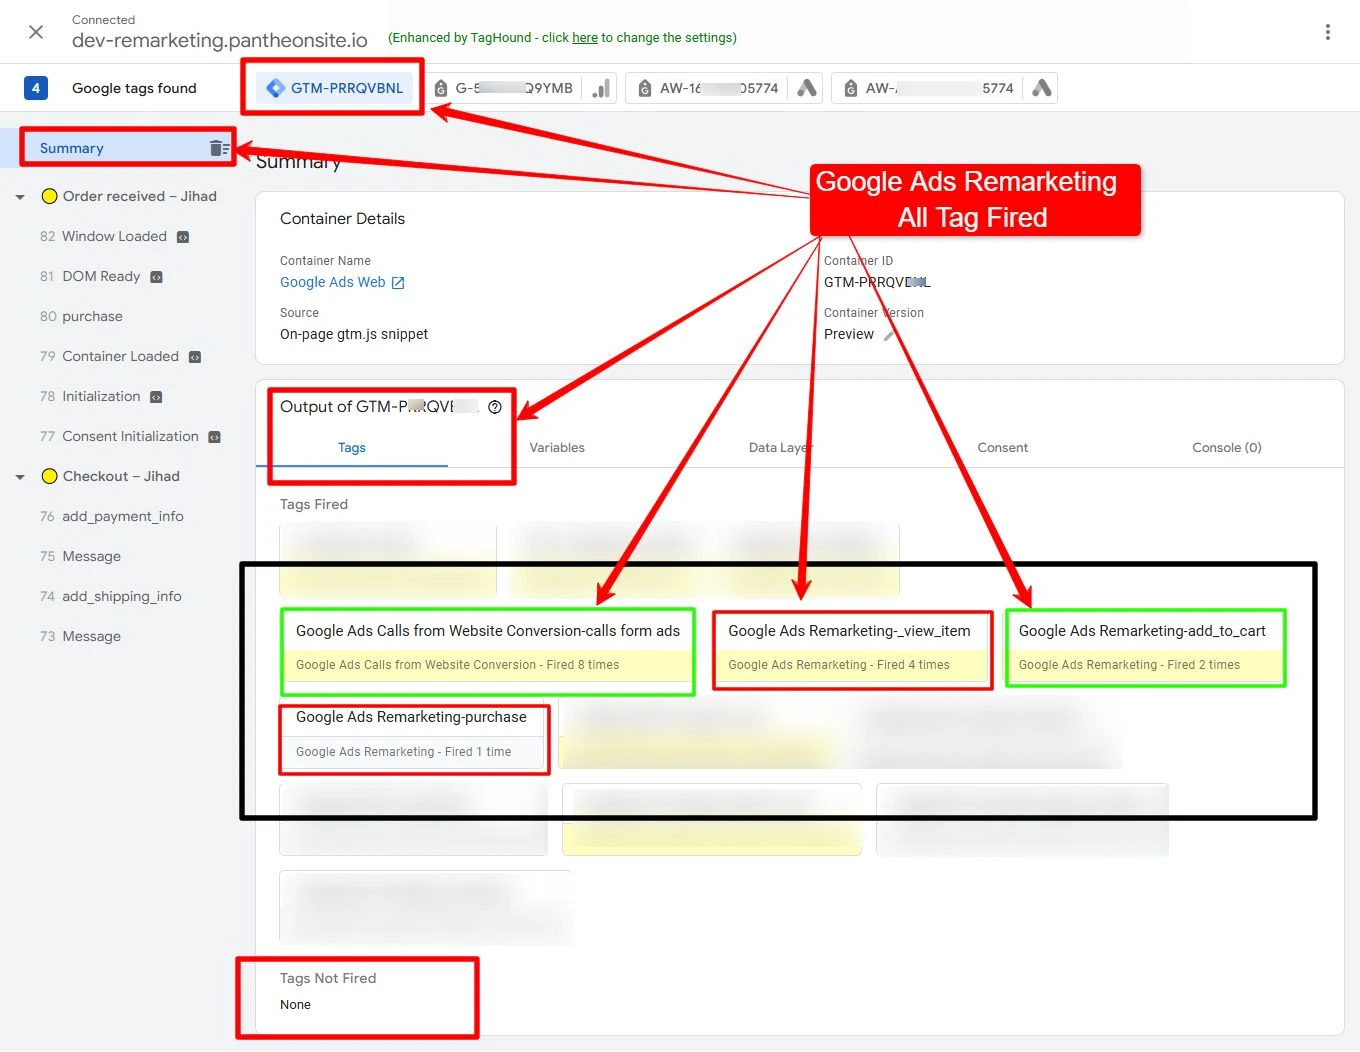Switch to the Console (0) tab
Screen dimensions: 1360x1052
(x=1227, y=447)
